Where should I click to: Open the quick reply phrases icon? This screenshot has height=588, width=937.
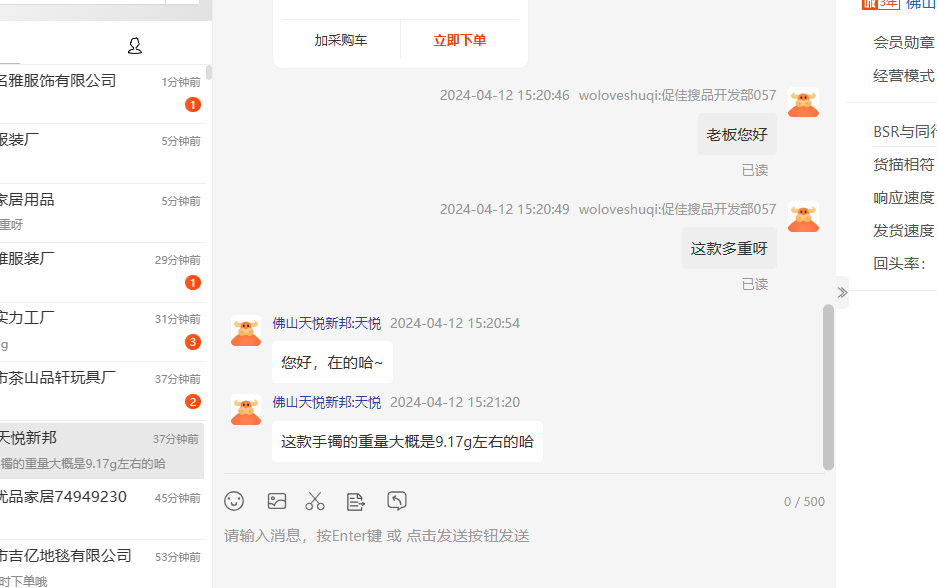point(355,501)
